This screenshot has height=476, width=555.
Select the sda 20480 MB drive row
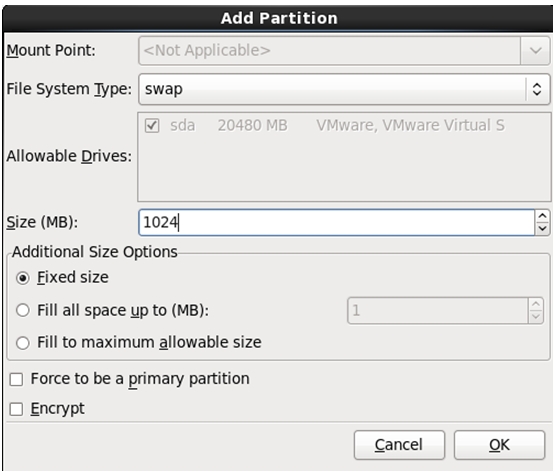point(344,126)
